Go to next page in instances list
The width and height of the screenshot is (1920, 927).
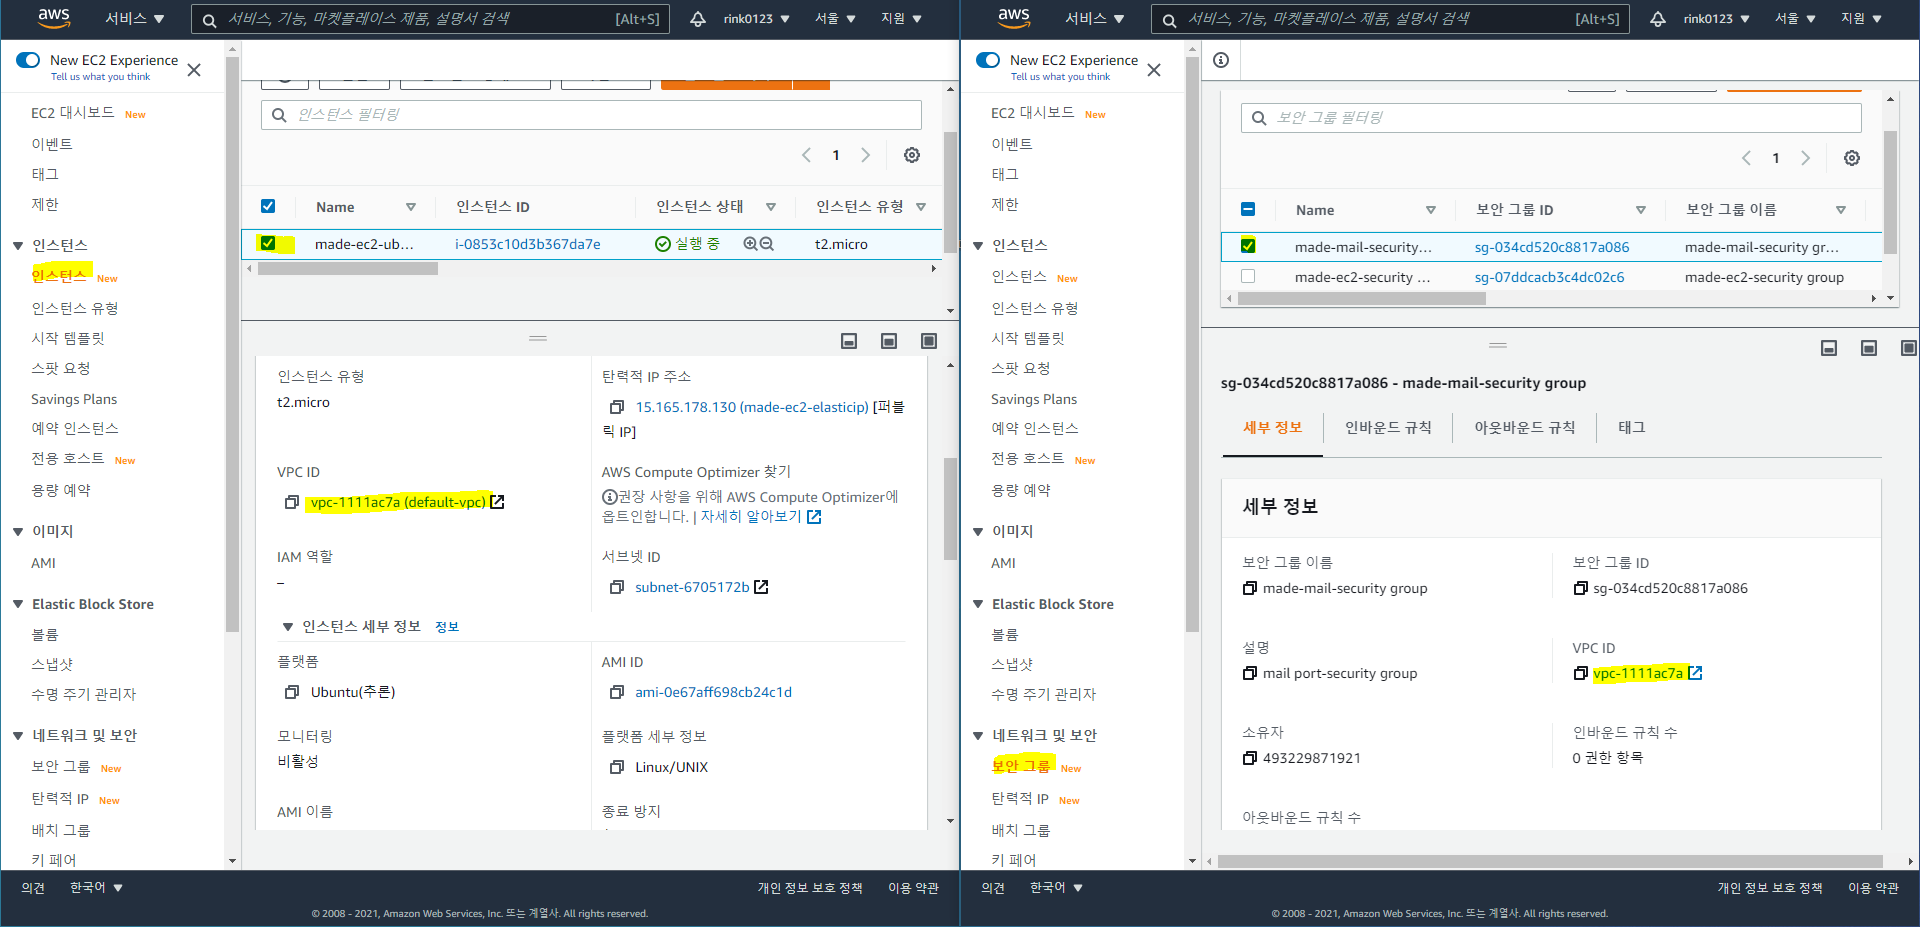[866, 155]
